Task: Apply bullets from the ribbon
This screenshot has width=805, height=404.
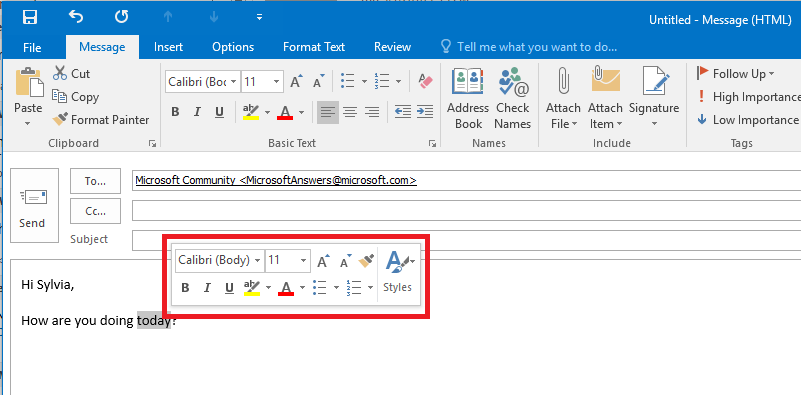Action: pos(348,81)
